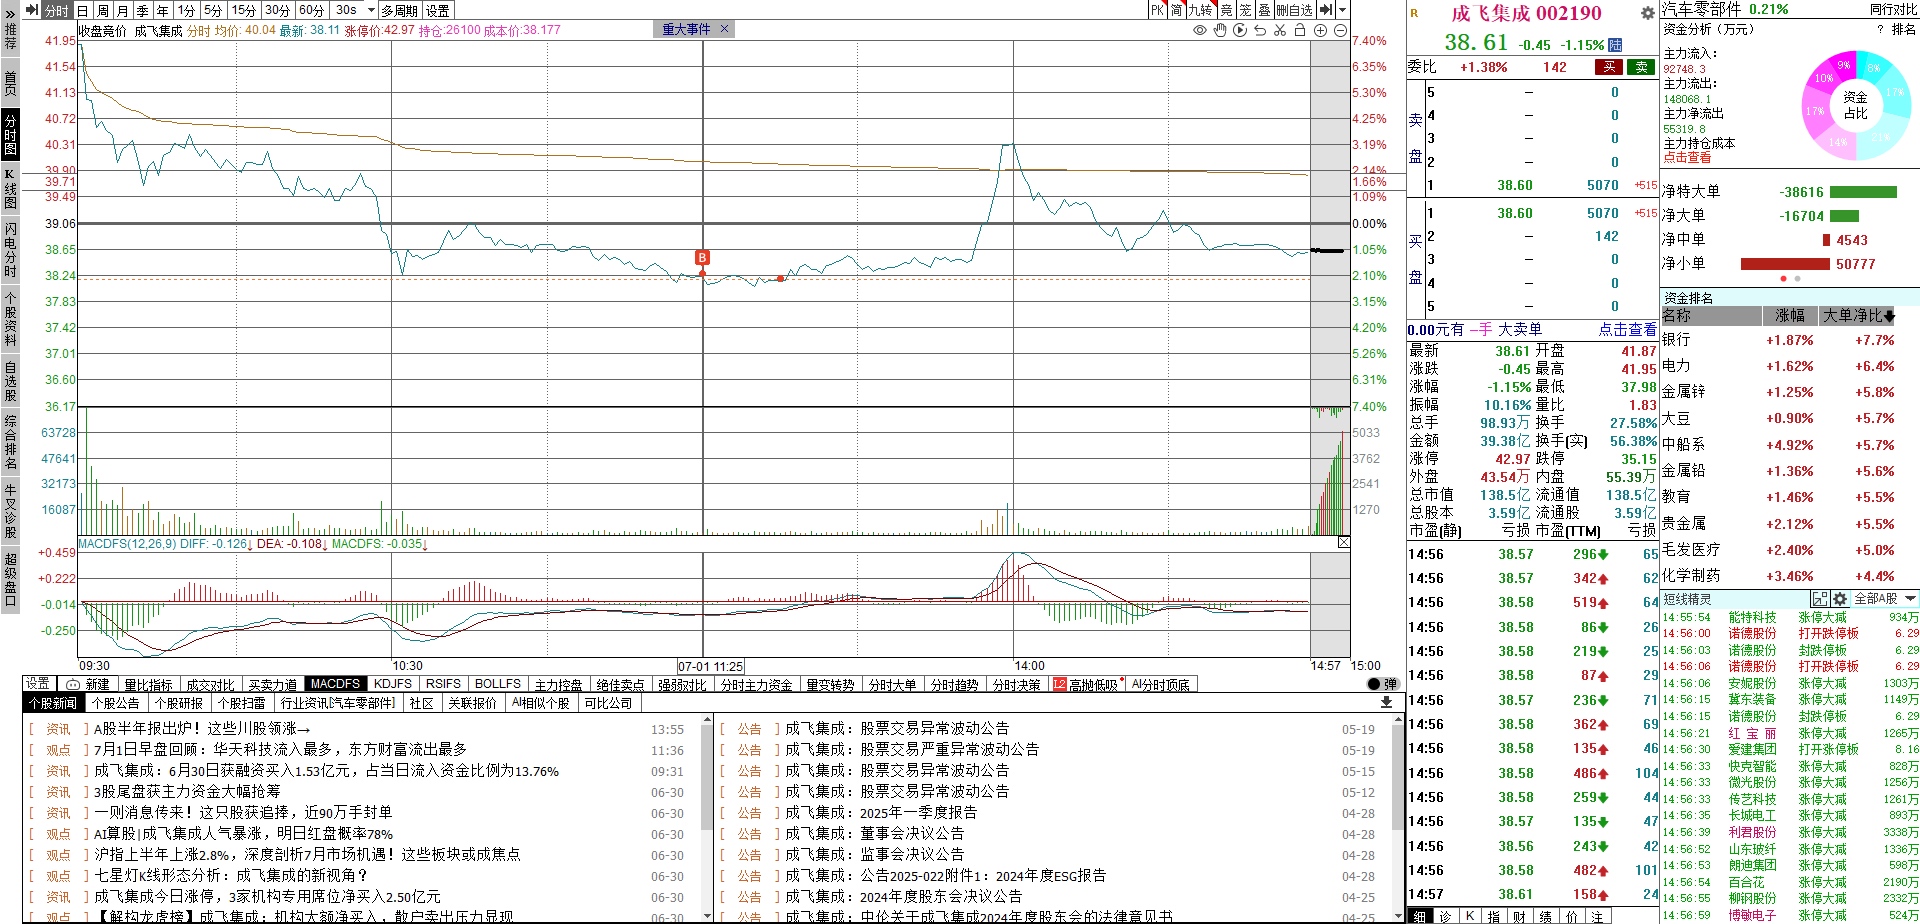This screenshot has width=1920, height=924.
Task: Open the 全部A股 filter dropdown
Action: pyautogui.click(x=1886, y=599)
